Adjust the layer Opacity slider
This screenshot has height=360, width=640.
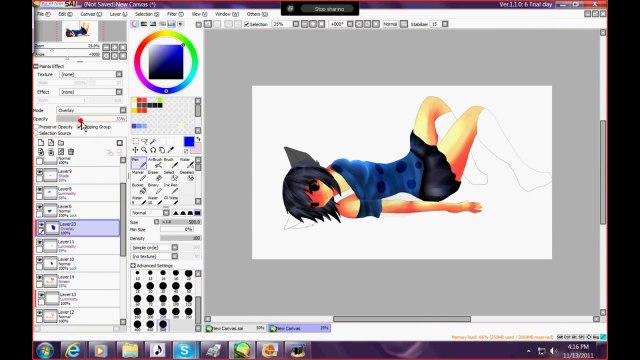pyautogui.click(x=91, y=119)
